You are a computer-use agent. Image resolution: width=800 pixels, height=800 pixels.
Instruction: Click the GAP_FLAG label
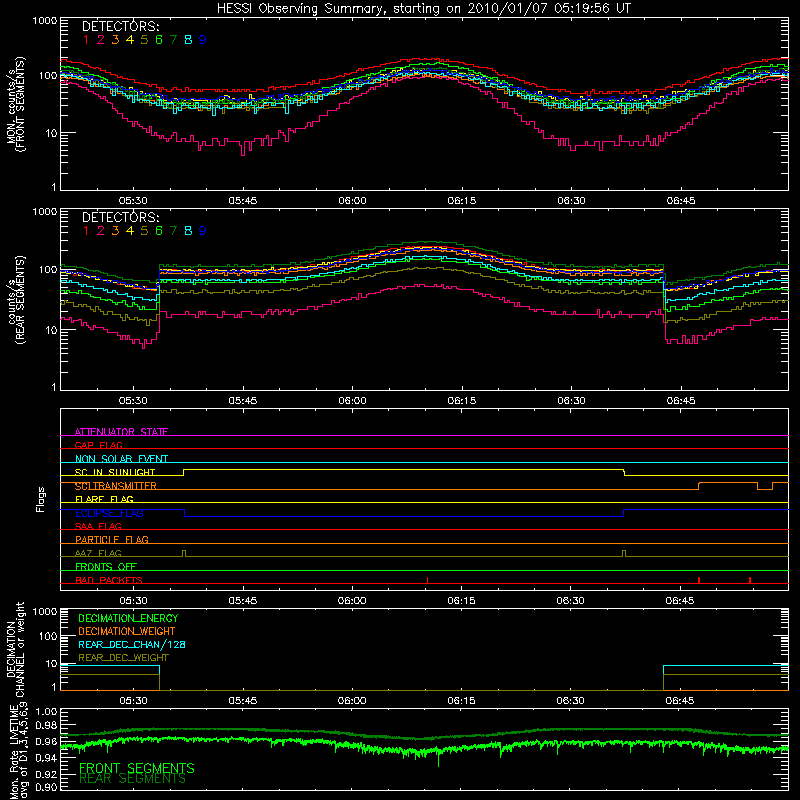click(98, 445)
